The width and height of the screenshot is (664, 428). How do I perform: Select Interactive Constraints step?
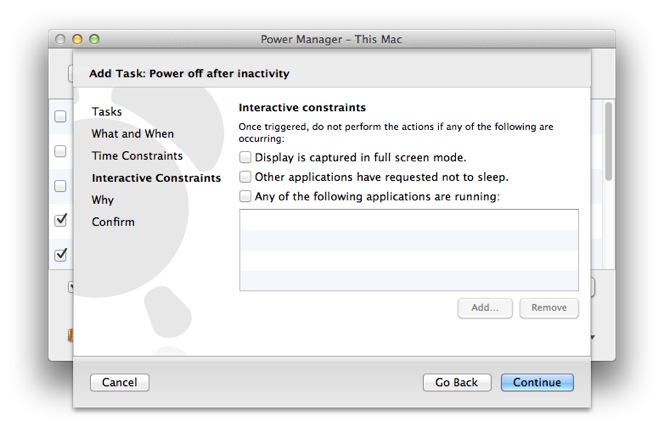point(156,178)
